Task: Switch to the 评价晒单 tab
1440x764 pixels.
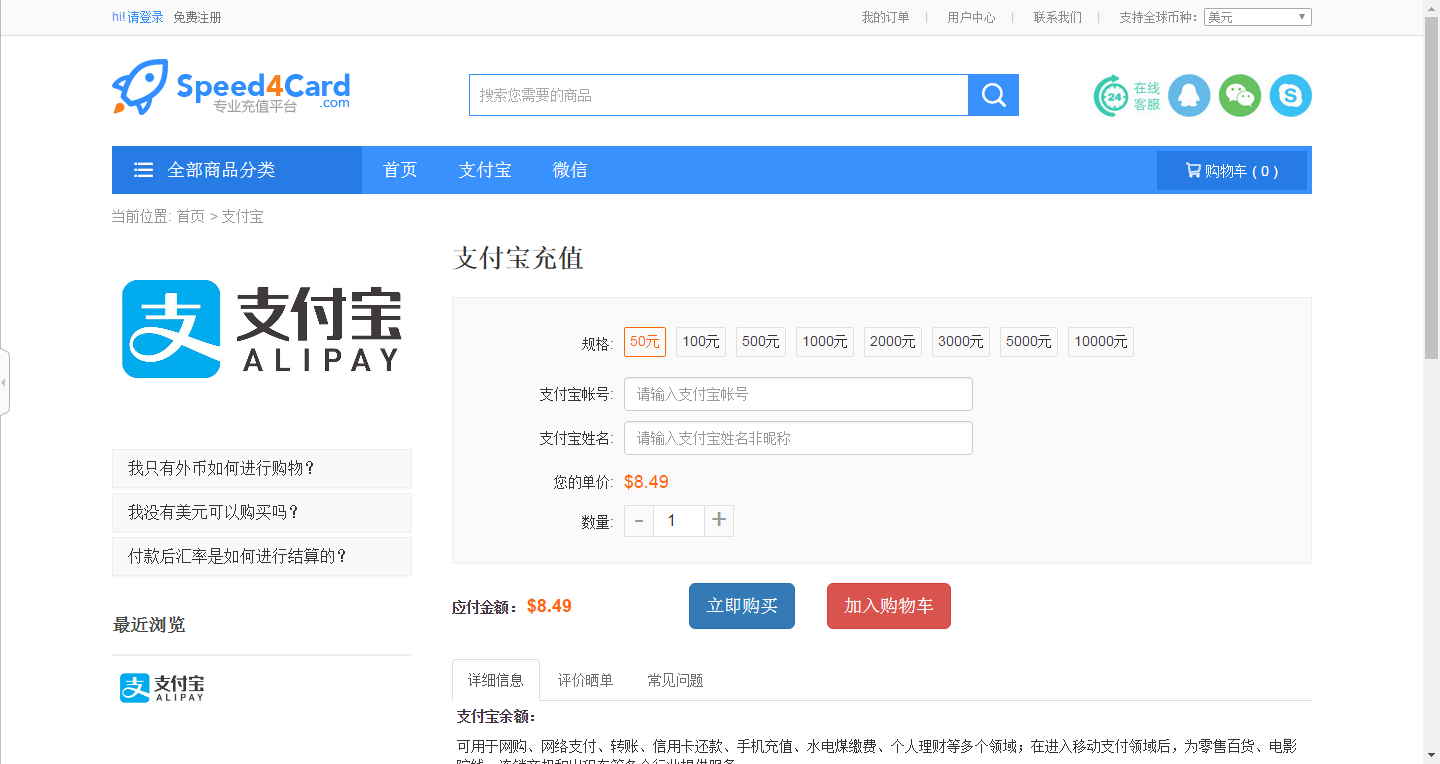Action: tap(585, 680)
